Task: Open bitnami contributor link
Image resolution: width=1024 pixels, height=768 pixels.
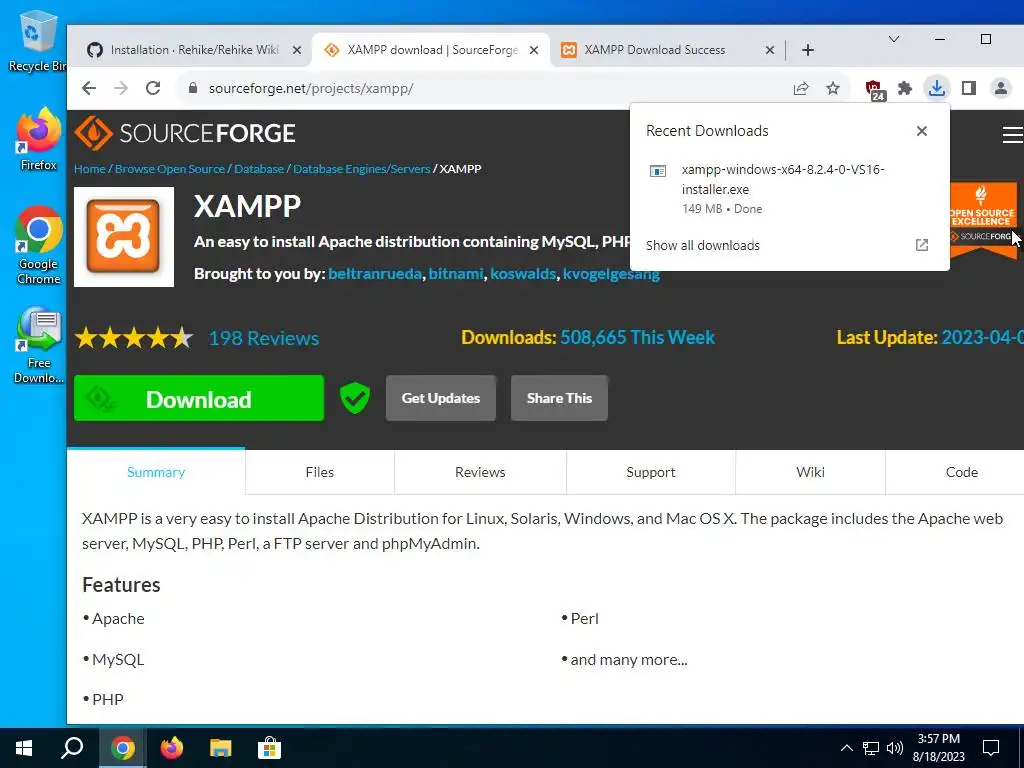Action: point(456,274)
